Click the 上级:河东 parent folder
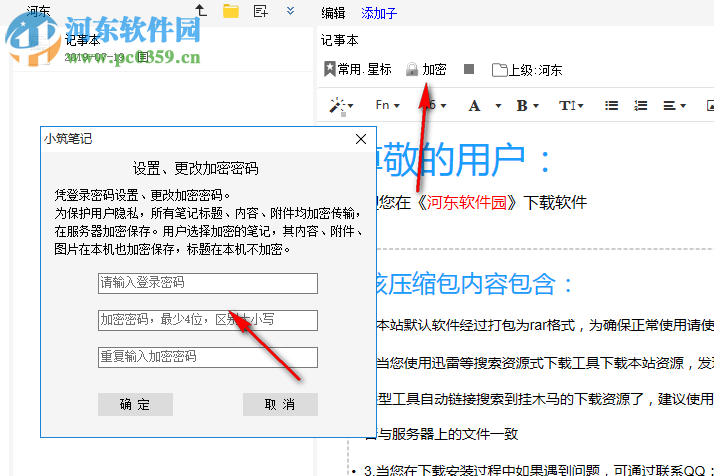Screen dimensions: 714x476 [x=527, y=70]
